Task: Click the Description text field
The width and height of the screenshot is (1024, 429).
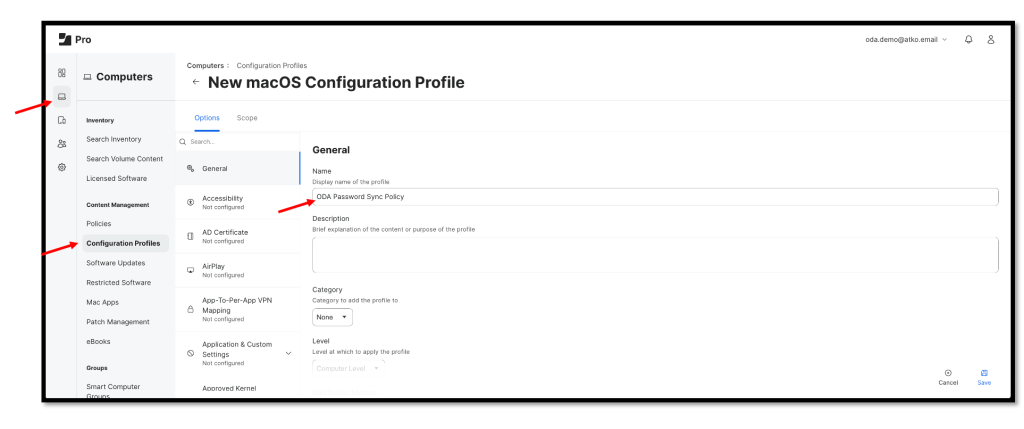Action: click(655, 254)
